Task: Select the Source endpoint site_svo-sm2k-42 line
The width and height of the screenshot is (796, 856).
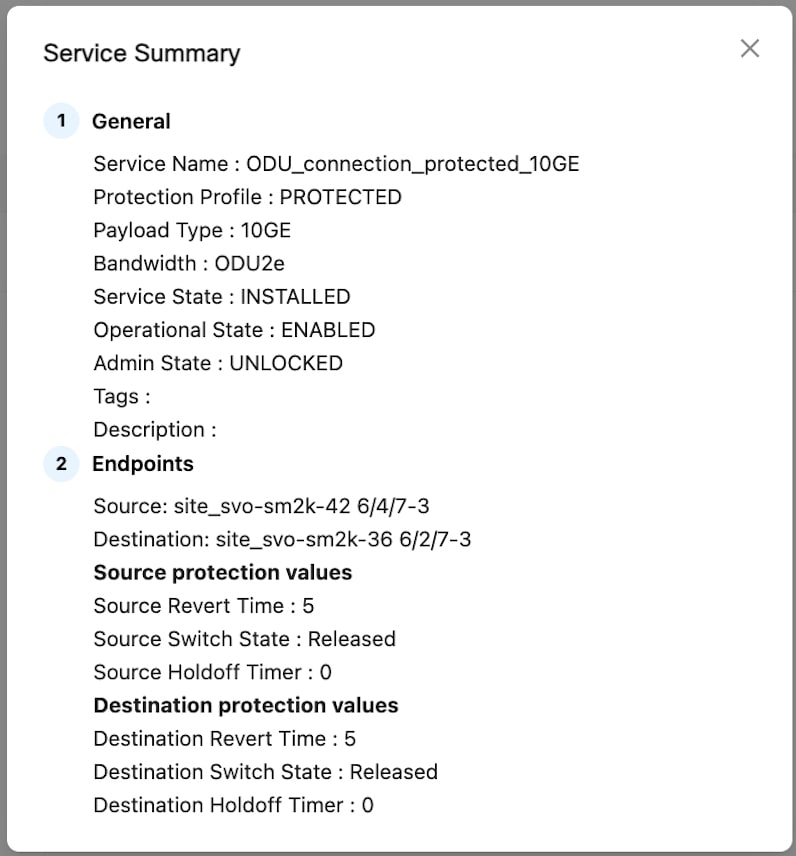Action: tap(261, 506)
